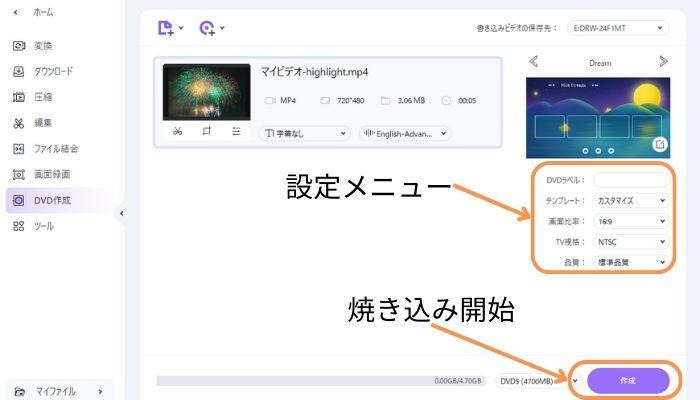Go to next DVD template arrow
Image resolution: width=700 pixels, height=400 pixels.
(x=663, y=62)
